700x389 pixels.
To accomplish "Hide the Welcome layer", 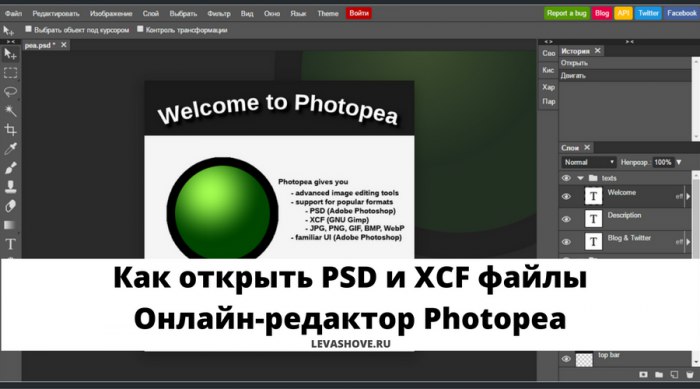I will pos(566,197).
